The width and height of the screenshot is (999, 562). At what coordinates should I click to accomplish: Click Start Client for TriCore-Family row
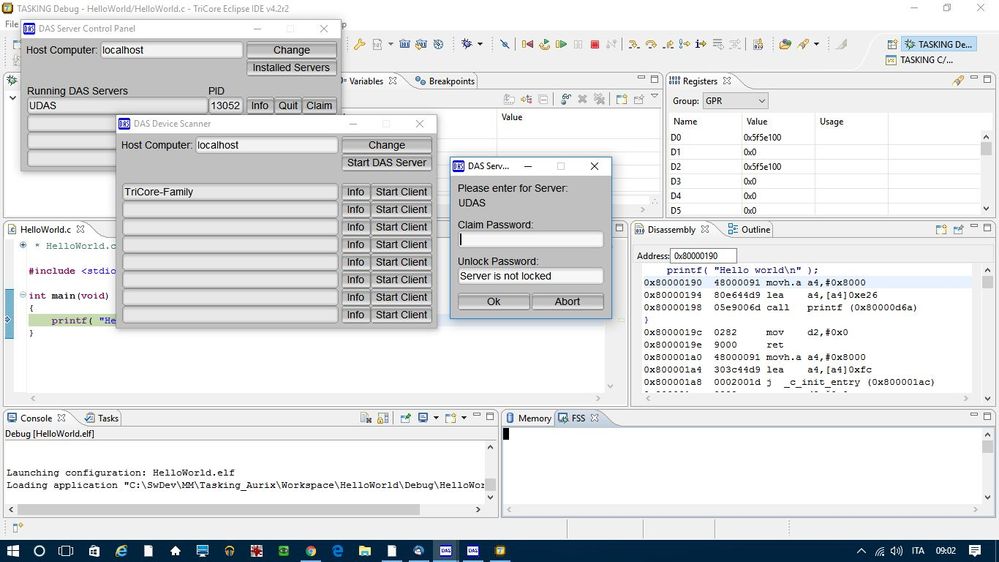401,192
